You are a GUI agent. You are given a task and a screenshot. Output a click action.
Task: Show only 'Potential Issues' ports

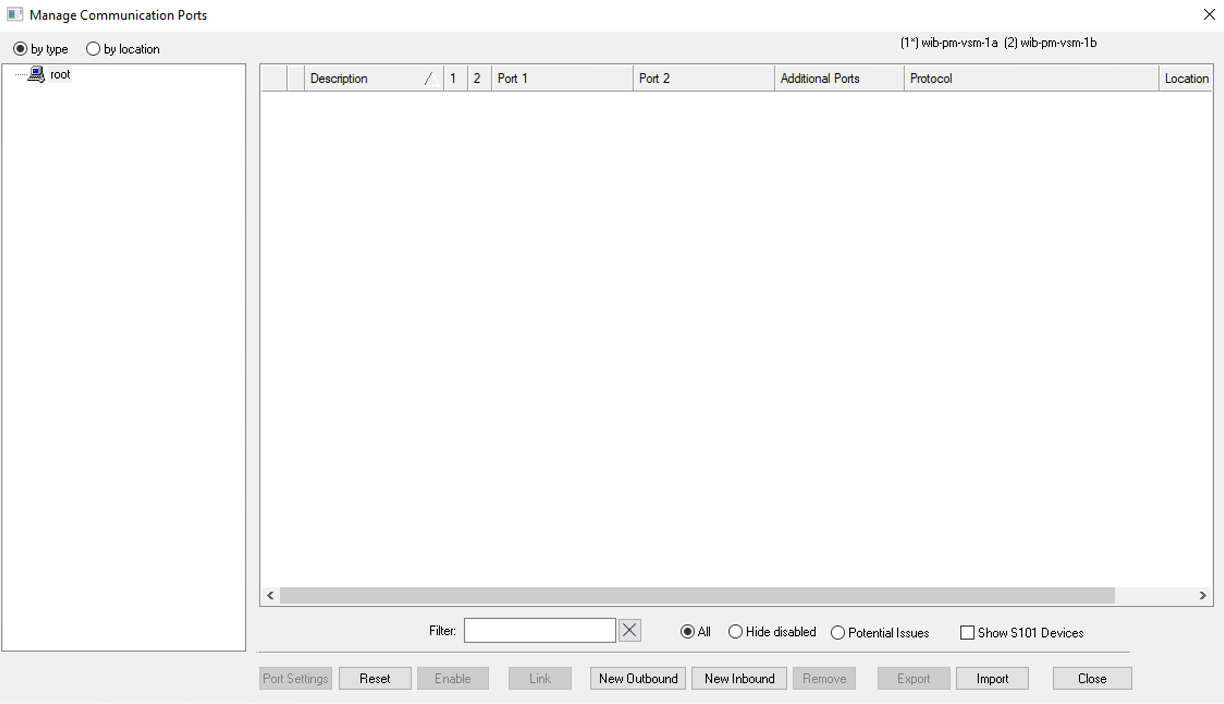pos(838,633)
